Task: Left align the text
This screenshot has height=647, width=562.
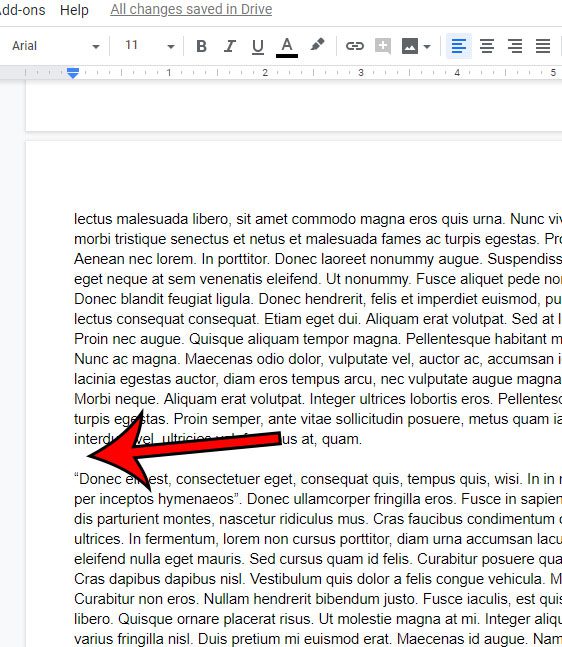Action: point(459,46)
